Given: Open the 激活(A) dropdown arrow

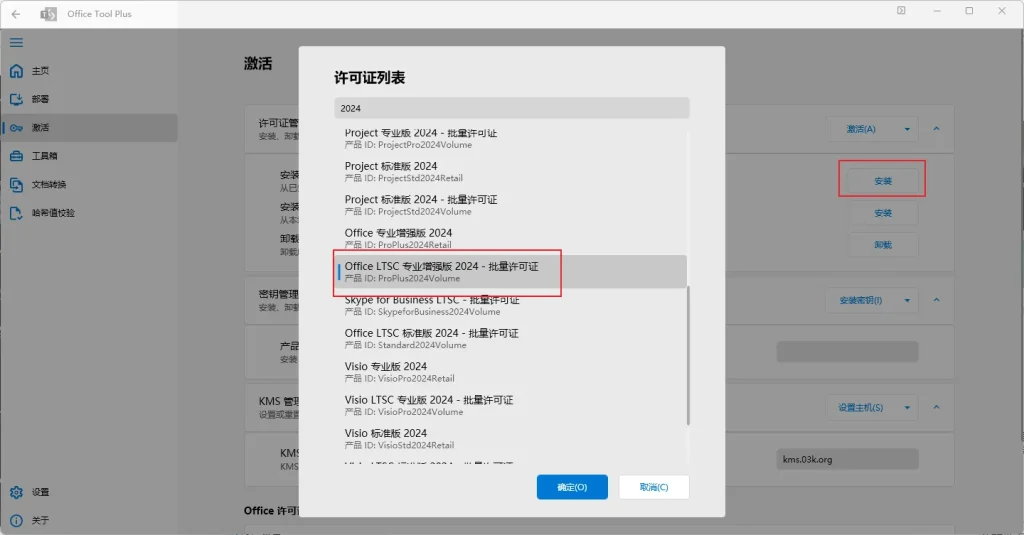Looking at the screenshot, I should tap(907, 129).
